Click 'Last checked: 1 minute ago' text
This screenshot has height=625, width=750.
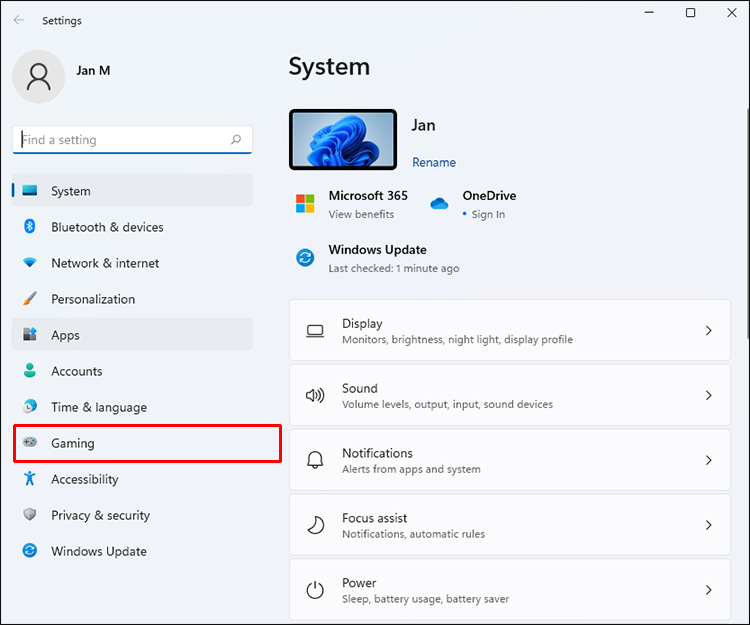[x=394, y=268]
